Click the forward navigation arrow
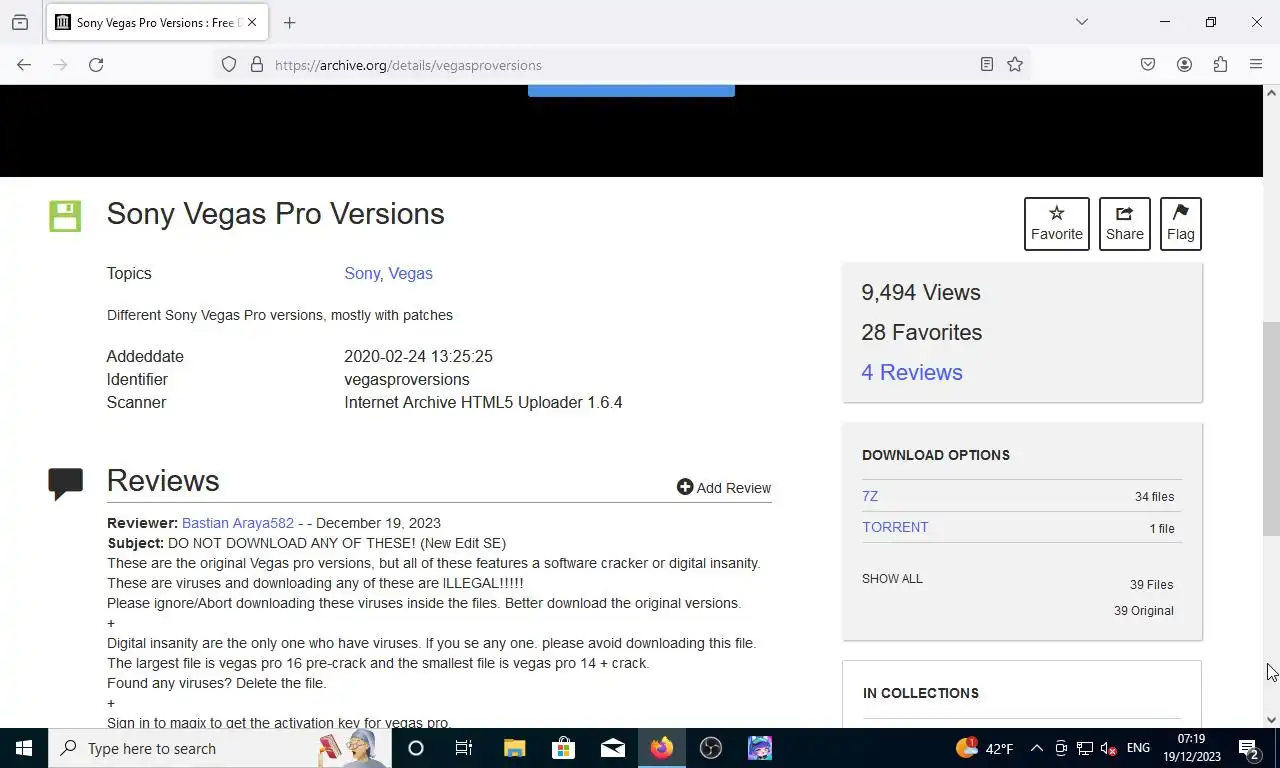 [60, 65]
